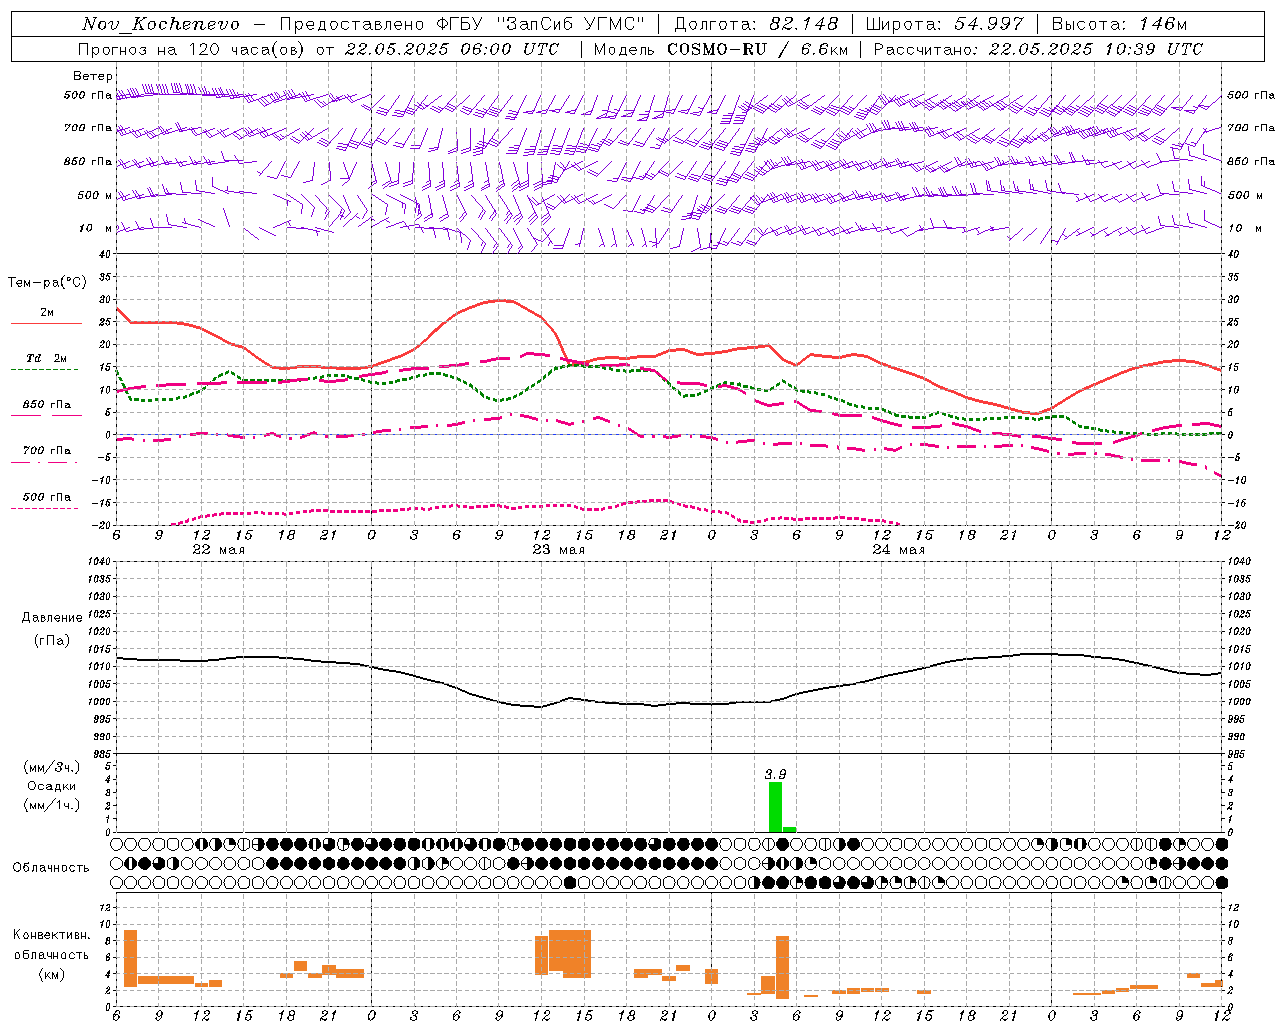Click the '22 мая' date label
This screenshot has height=1024, width=1280.
tap(218, 550)
